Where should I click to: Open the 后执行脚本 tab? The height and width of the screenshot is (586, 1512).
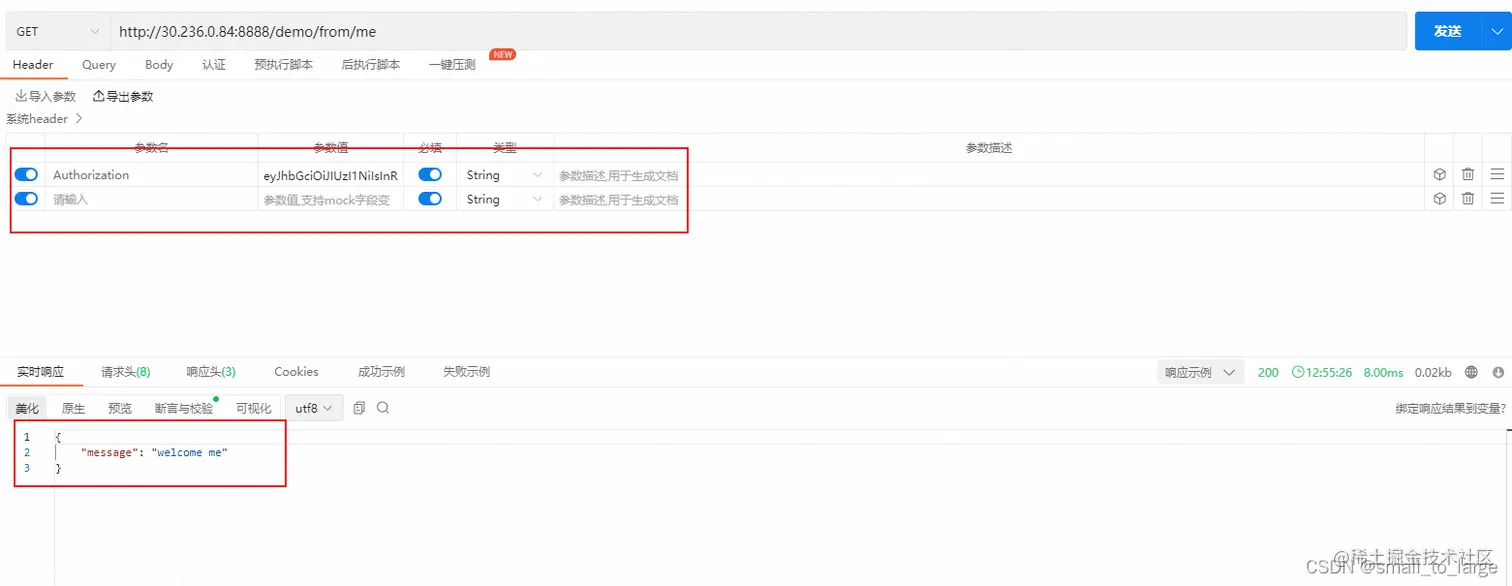[371, 64]
